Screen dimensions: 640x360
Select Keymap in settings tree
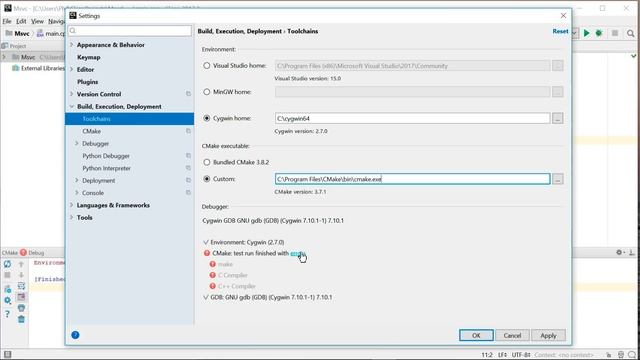pyautogui.click(x=89, y=57)
